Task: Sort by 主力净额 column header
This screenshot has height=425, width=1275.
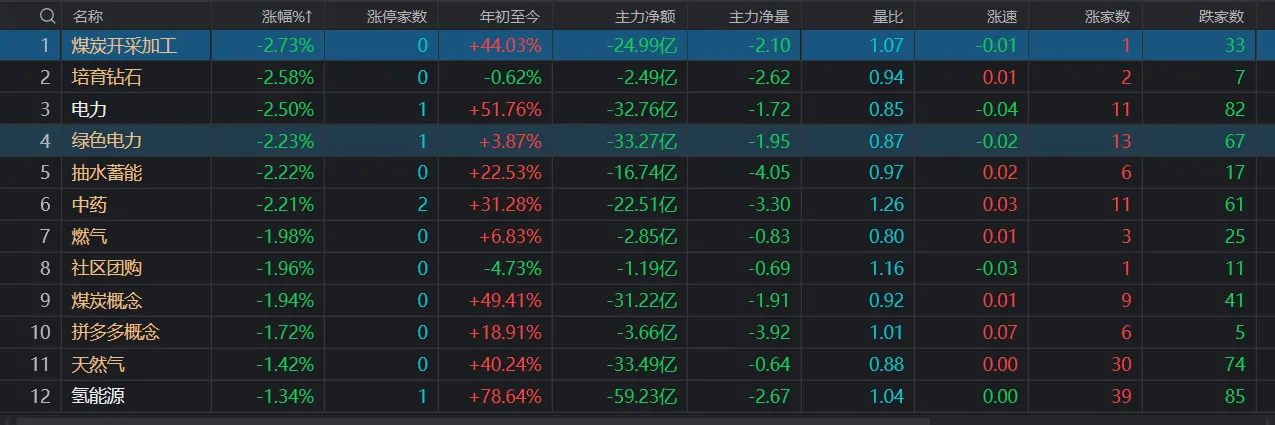Action: tap(646, 16)
